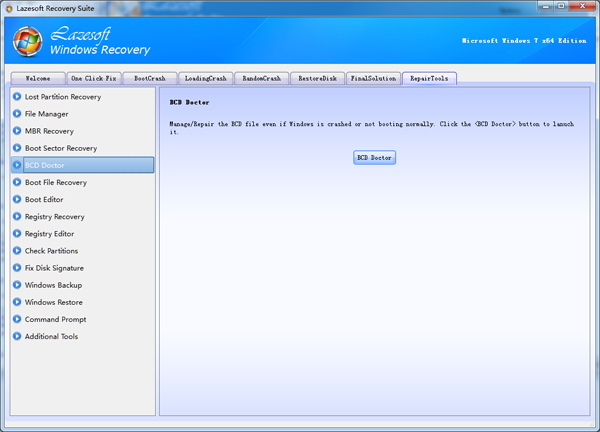Choose Boot Editor in the list

pyautogui.click(x=44, y=199)
